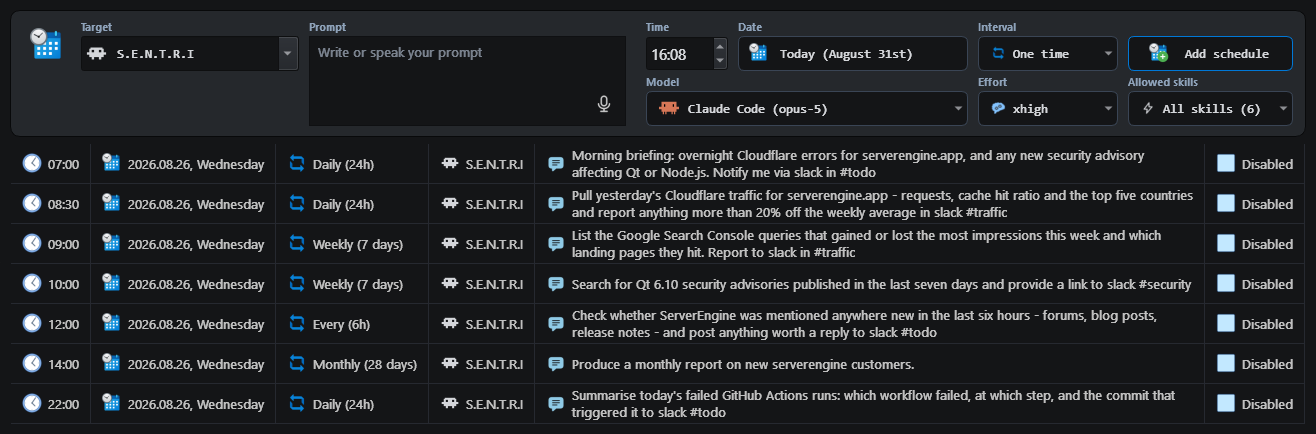Click the repeat icon for Daily (24h) at 07:00
1316x434 pixels.
tap(297, 163)
